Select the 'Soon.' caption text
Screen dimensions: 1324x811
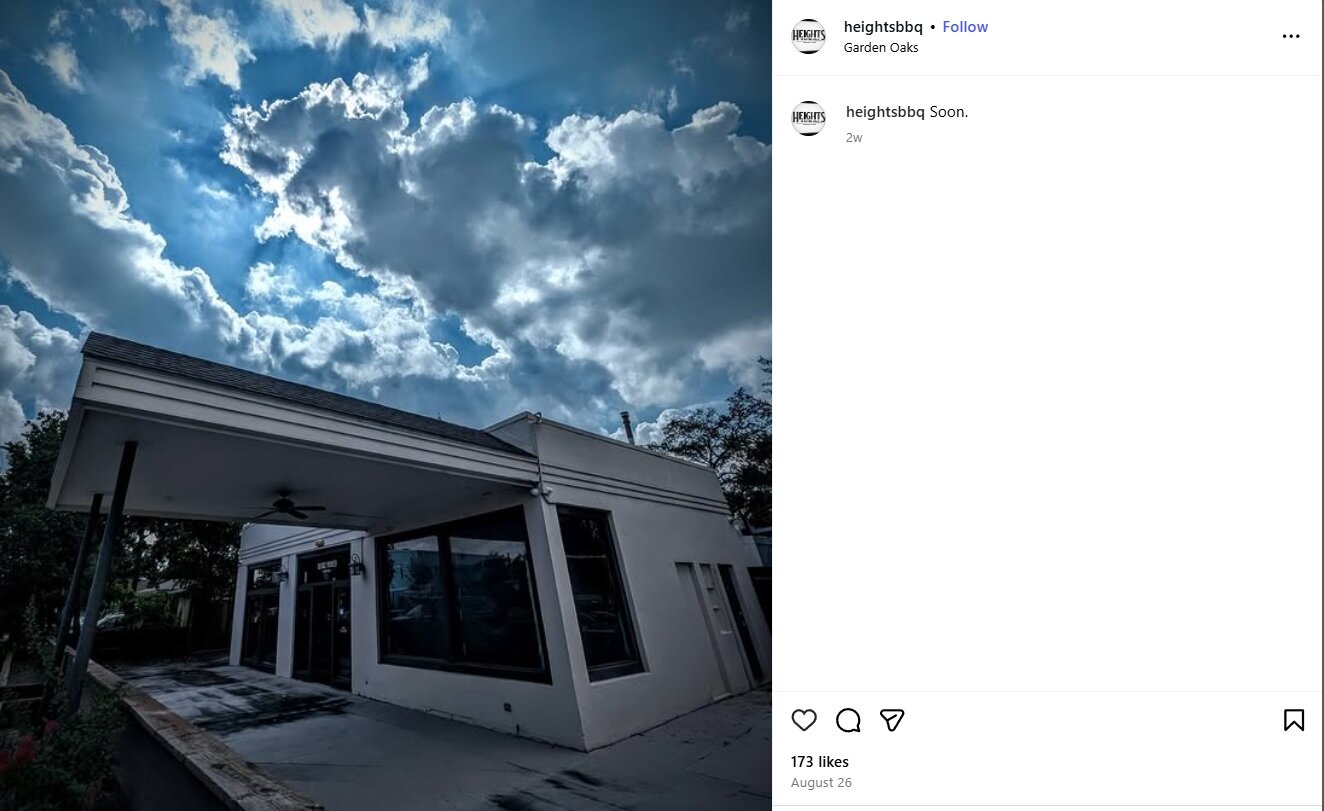(x=949, y=112)
